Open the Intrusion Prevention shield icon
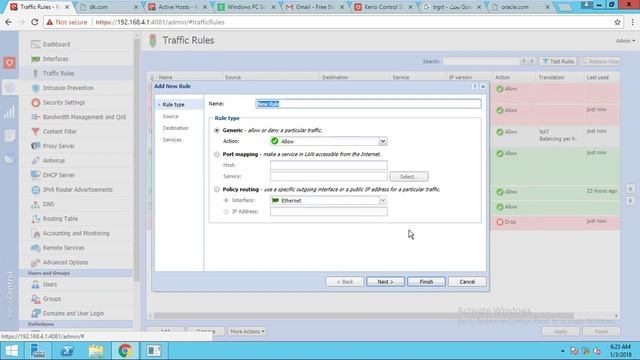The image size is (640, 360). point(36,88)
